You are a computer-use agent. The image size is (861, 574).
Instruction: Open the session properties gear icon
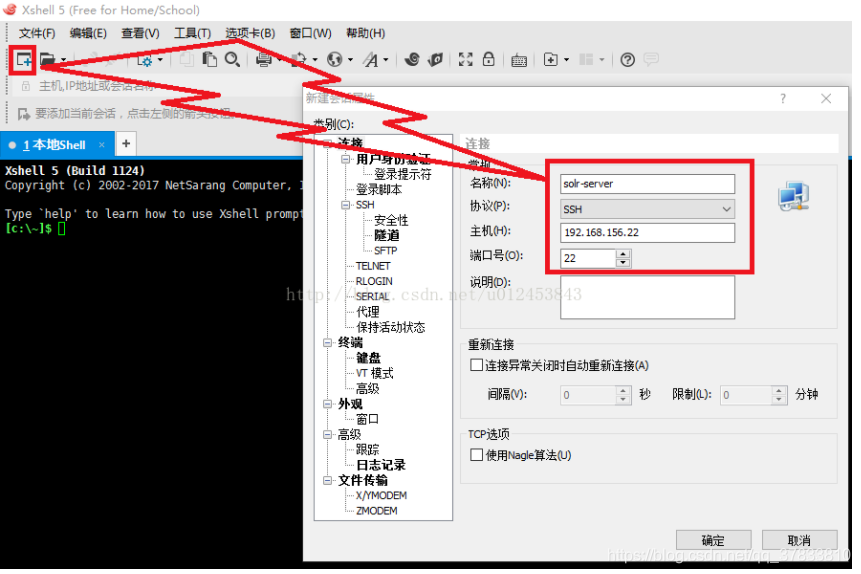(145, 60)
